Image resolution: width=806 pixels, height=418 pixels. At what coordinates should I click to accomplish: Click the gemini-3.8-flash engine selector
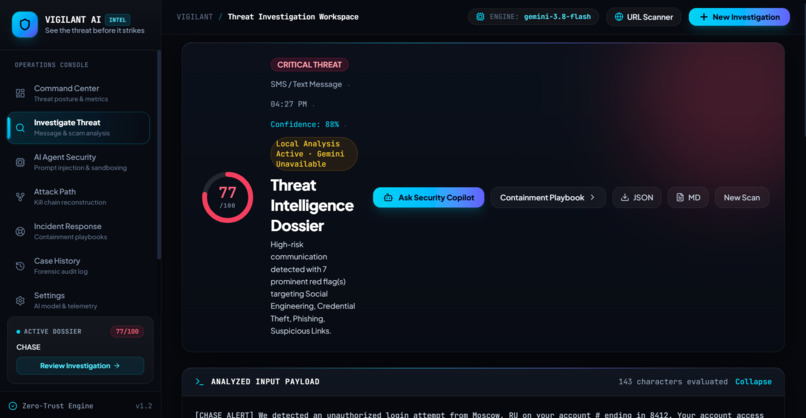point(533,17)
